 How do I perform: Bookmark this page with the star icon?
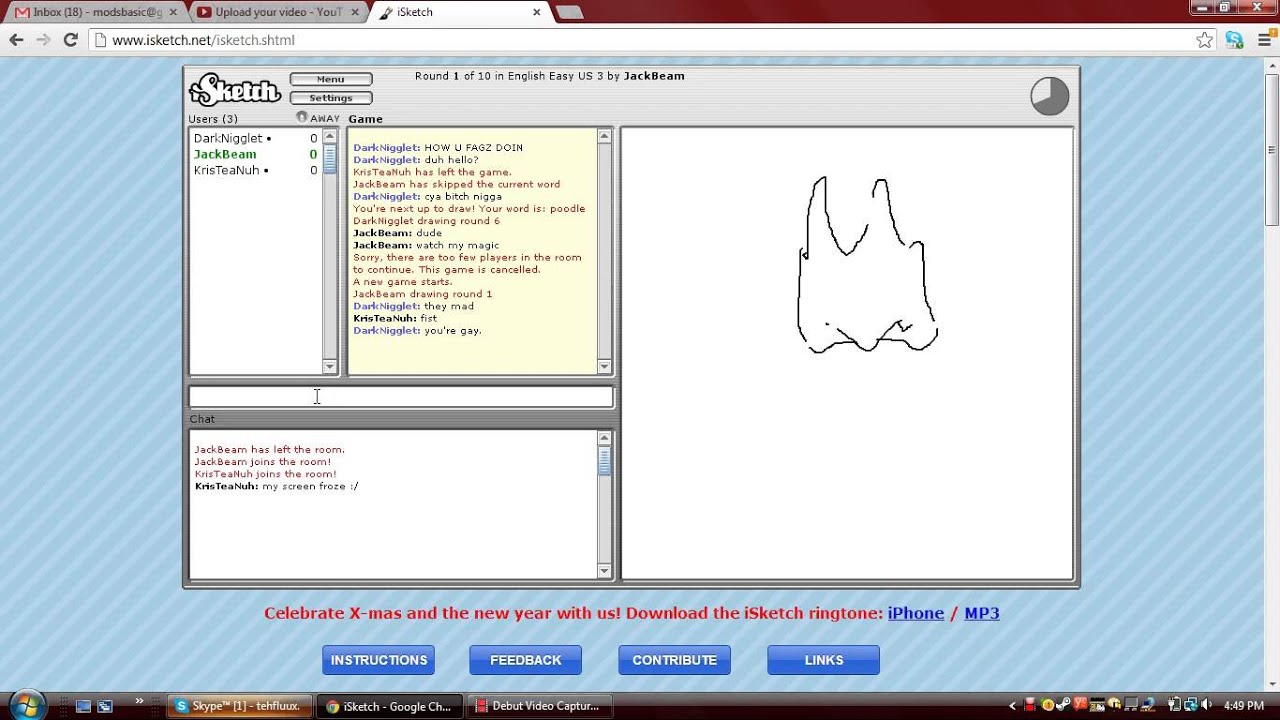(x=1204, y=40)
